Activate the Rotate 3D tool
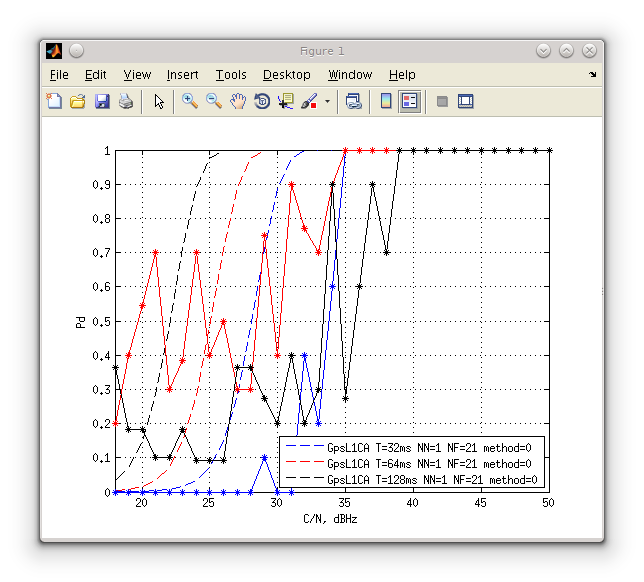Screen dimensions: 644x582 pos(262,101)
